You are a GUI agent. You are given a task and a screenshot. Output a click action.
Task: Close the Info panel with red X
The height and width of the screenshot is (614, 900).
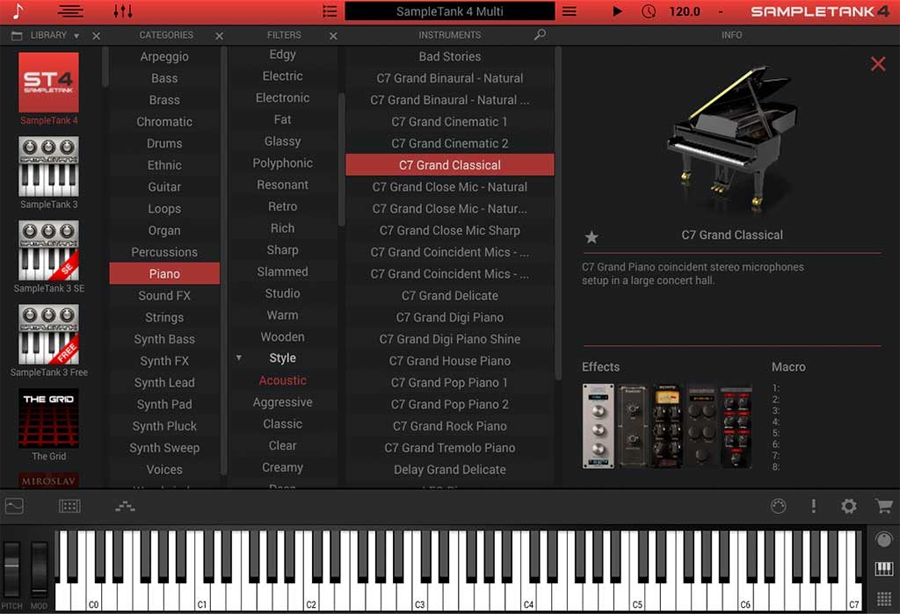[x=878, y=63]
